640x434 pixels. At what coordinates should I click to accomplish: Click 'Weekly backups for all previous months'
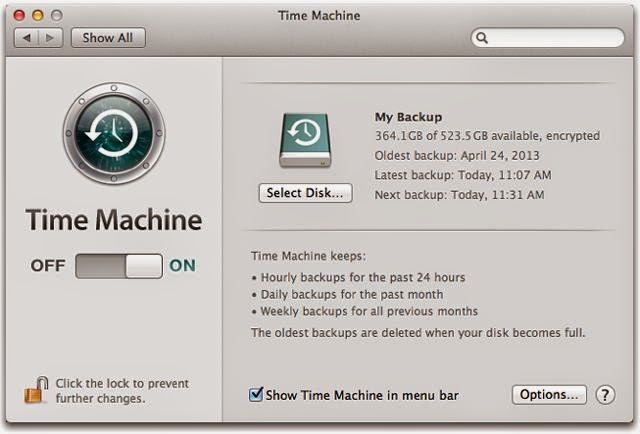(x=369, y=312)
